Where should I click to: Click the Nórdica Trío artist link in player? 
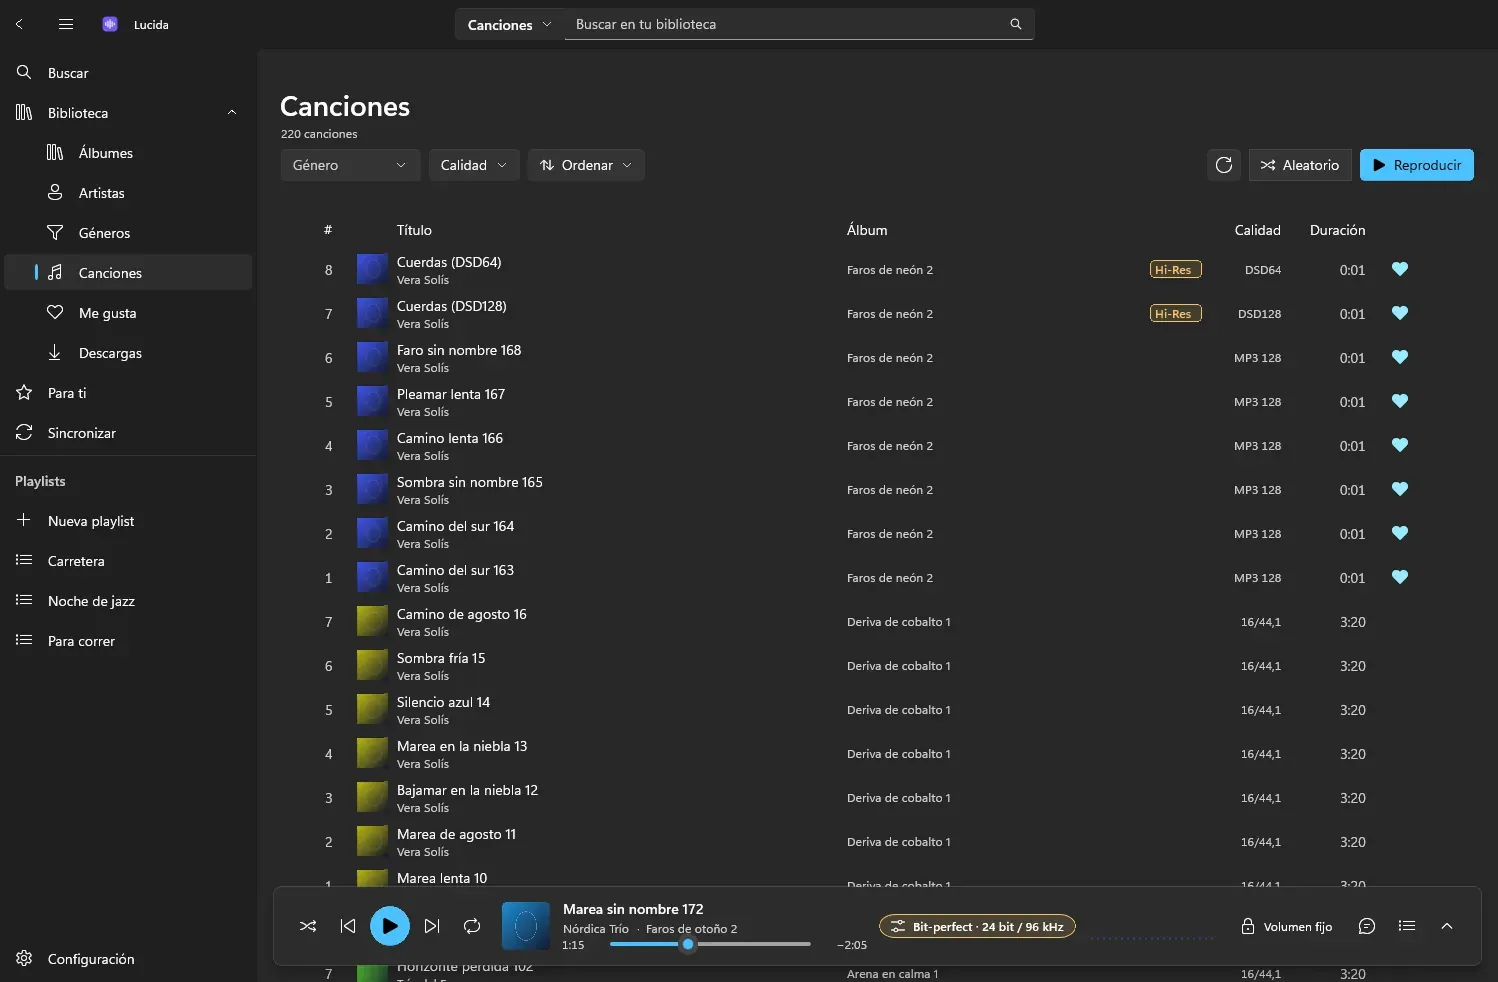596,929
